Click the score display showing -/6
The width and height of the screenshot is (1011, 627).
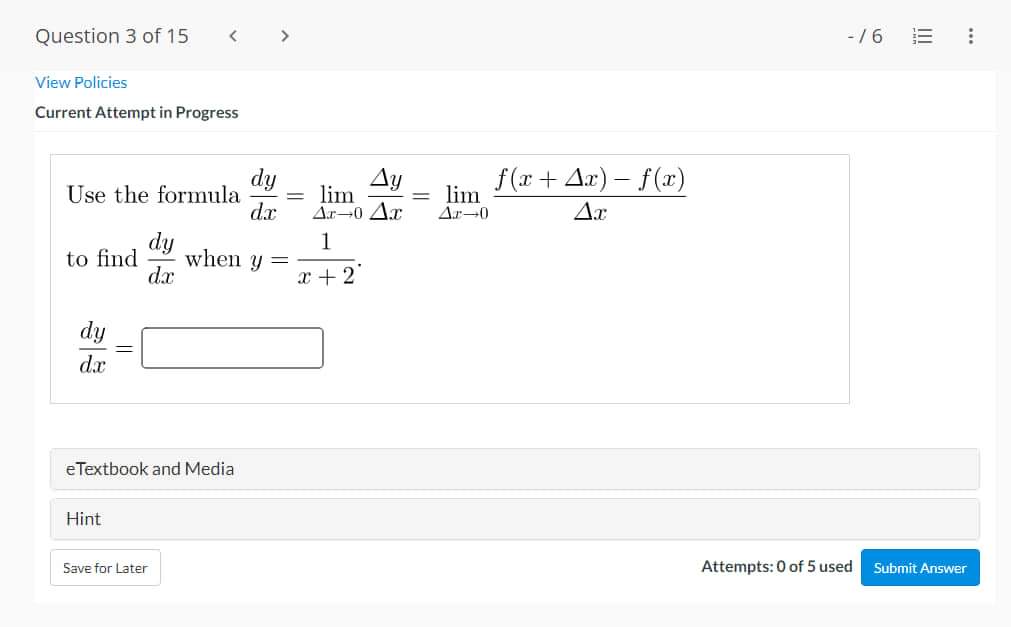[x=866, y=36]
